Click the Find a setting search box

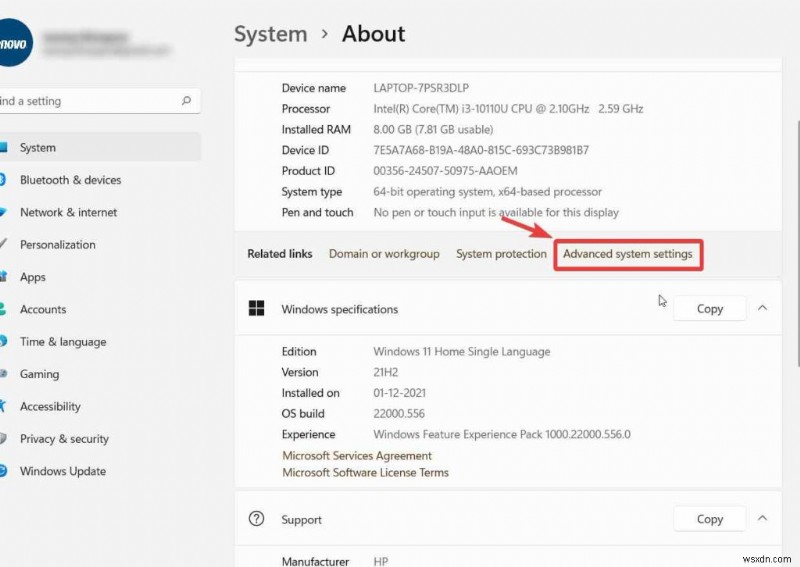click(90, 101)
